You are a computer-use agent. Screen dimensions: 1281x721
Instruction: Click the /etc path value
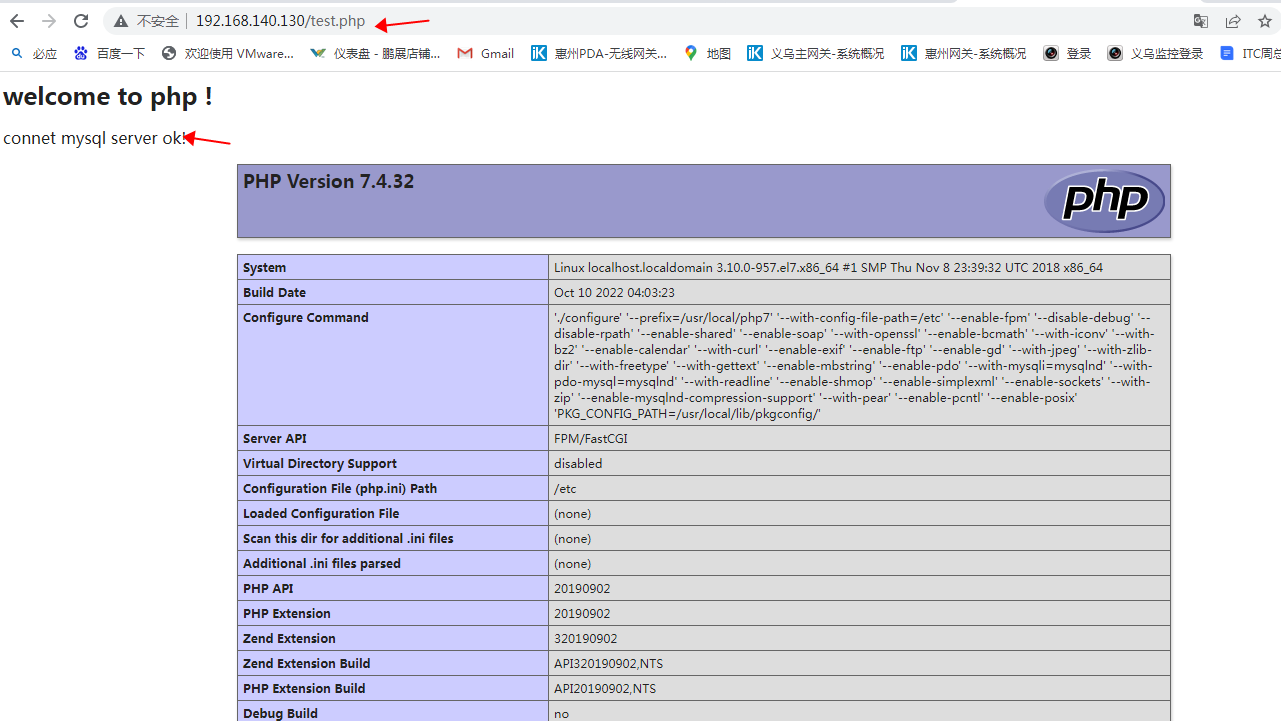565,488
